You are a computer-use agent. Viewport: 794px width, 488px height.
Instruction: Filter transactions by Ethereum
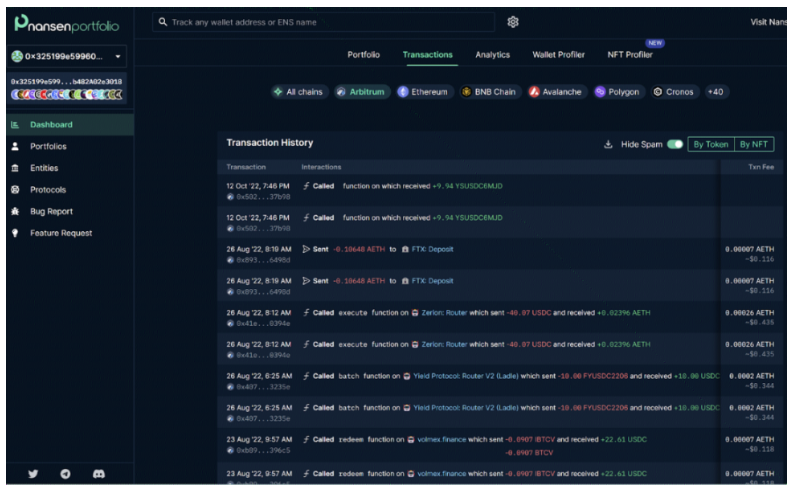click(x=424, y=92)
